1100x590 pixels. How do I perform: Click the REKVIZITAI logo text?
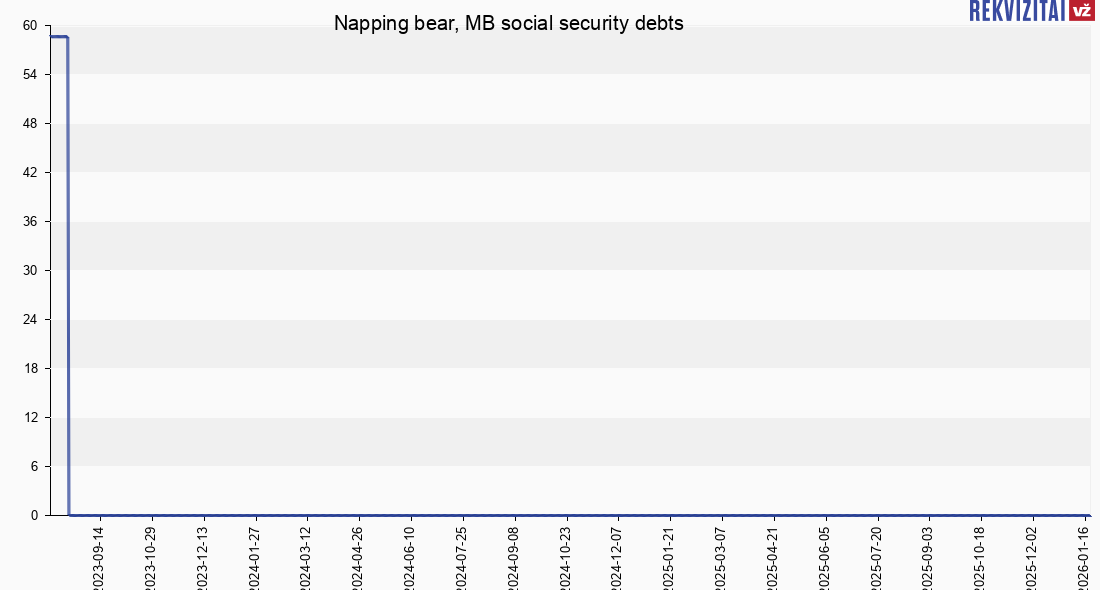(x=1017, y=10)
